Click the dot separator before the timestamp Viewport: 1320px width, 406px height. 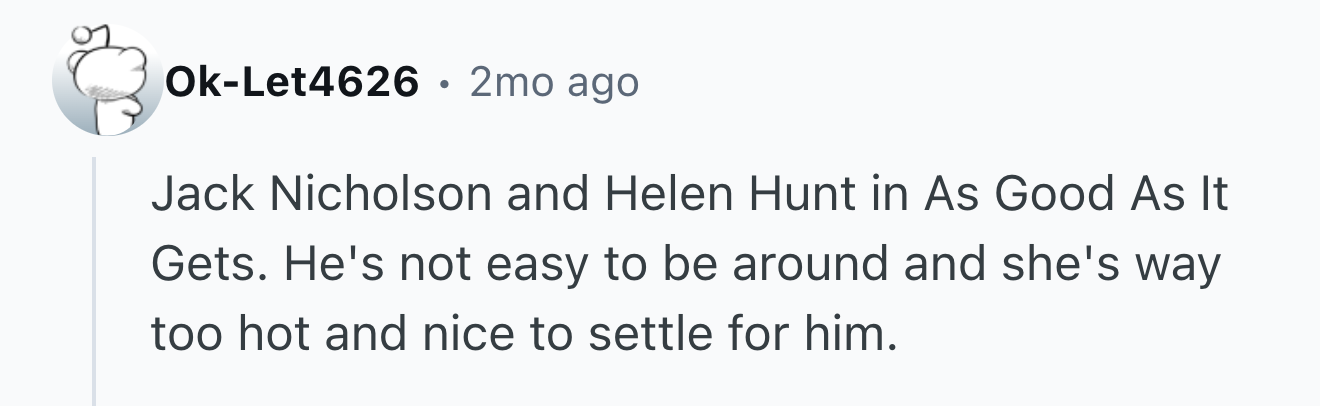[443, 83]
